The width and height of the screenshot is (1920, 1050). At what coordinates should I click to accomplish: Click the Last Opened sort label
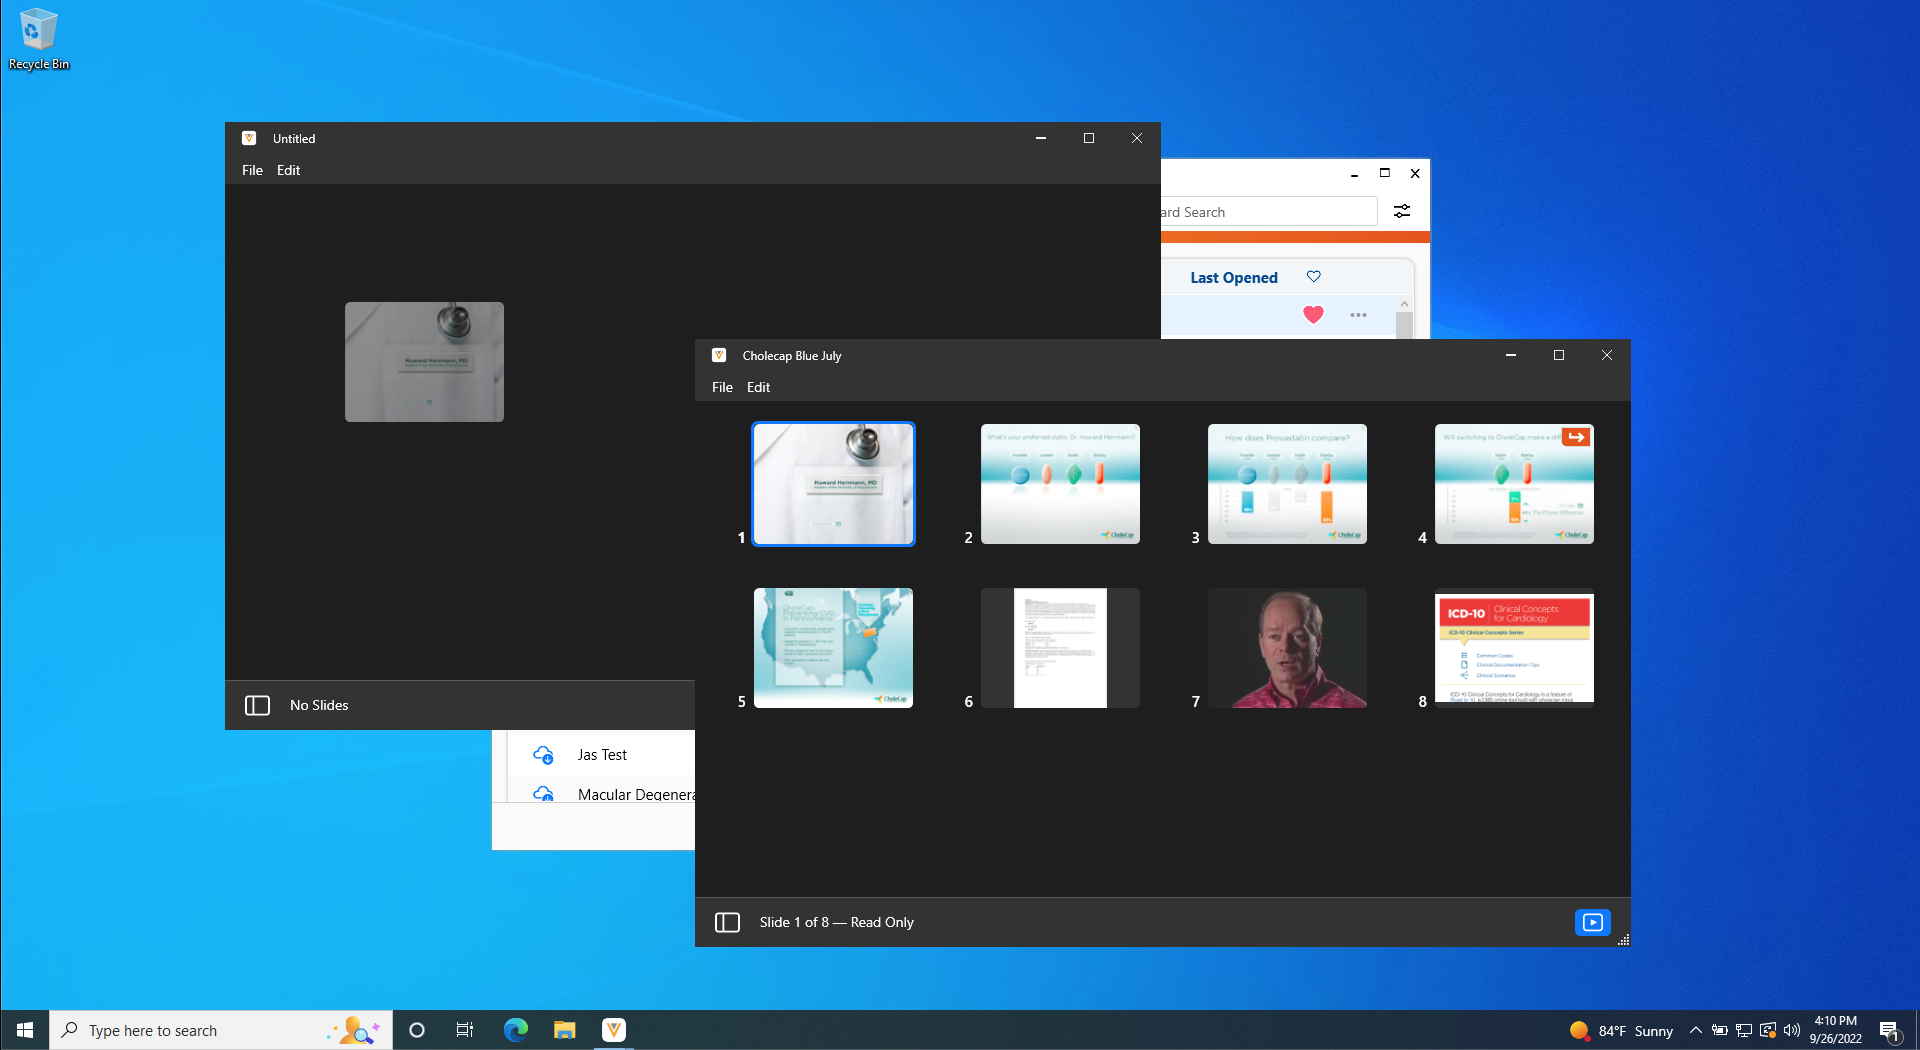(x=1233, y=278)
